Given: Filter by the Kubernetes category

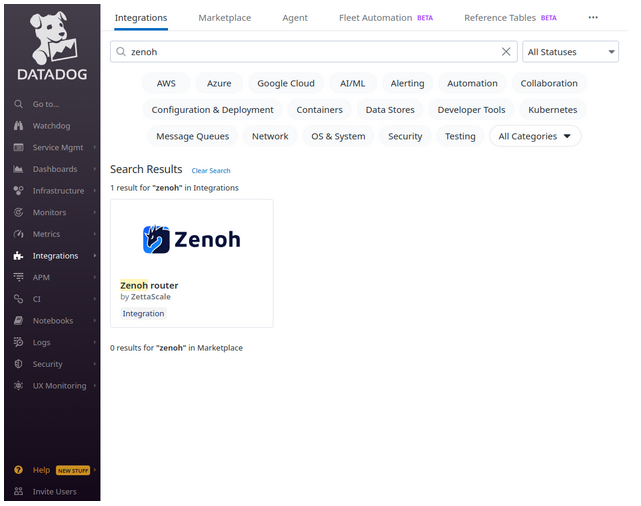Looking at the screenshot, I should 552,110.
